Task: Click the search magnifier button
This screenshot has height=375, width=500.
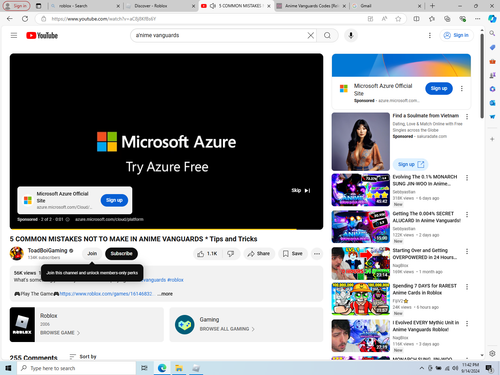Action: pyautogui.click(x=327, y=35)
